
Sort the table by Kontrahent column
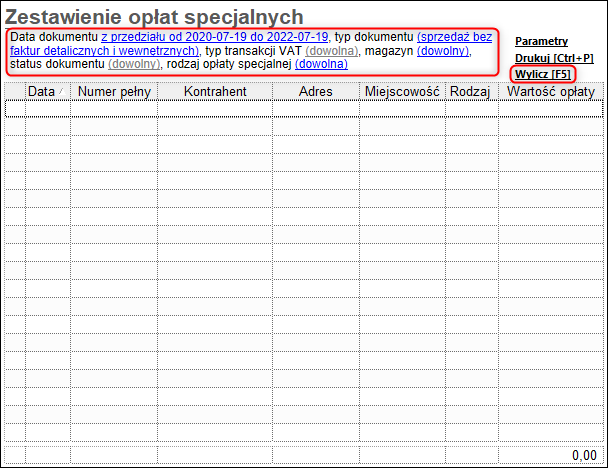coord(215,91)
